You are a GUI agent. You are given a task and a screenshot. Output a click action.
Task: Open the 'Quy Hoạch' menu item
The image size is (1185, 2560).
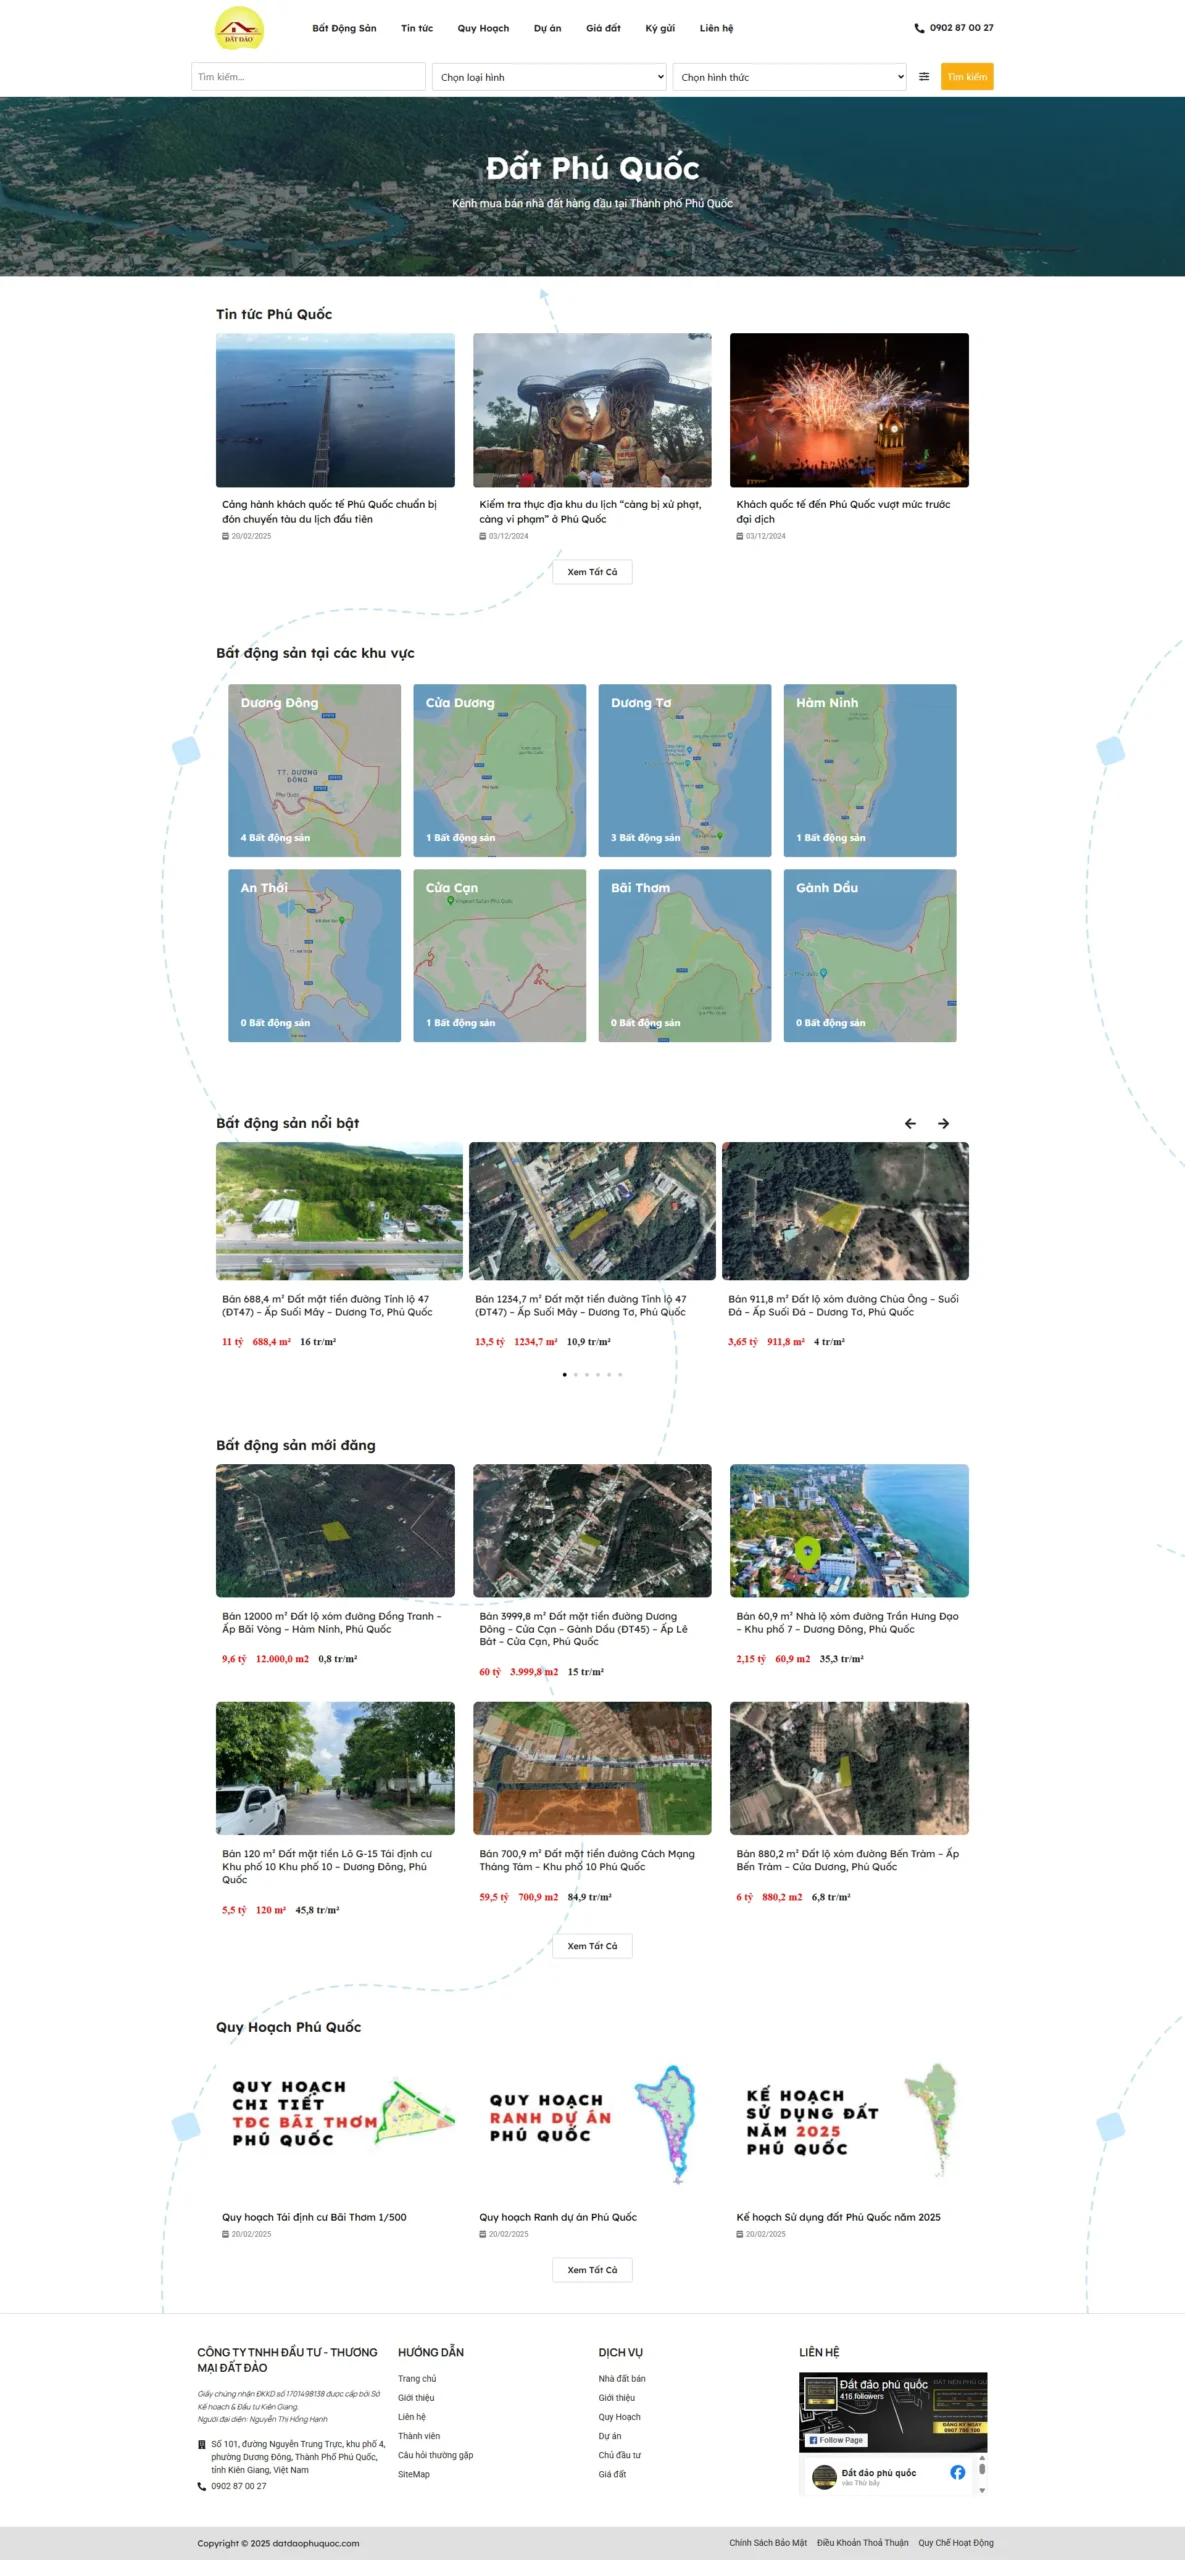click(x=483, y=28)
